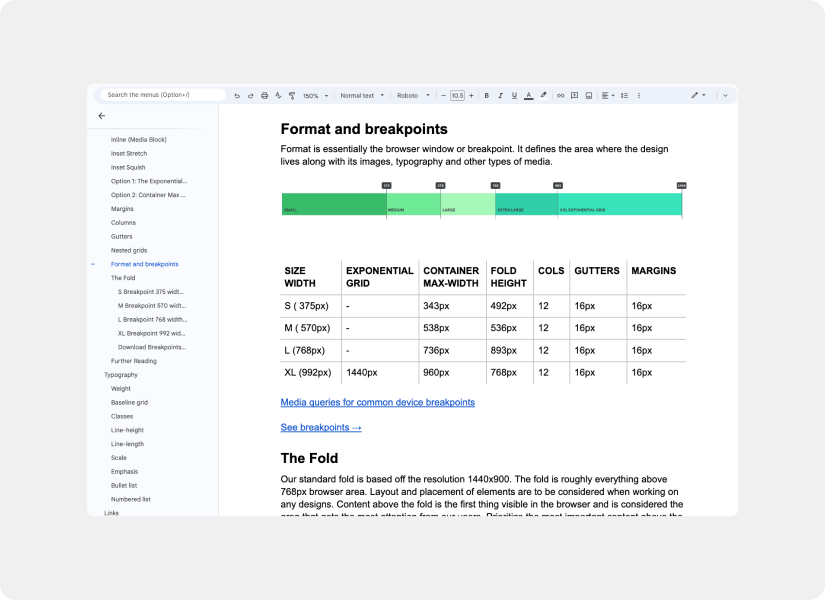Pick a text color from the toolbar
The image size is (825, 600).
click(528, 95)
